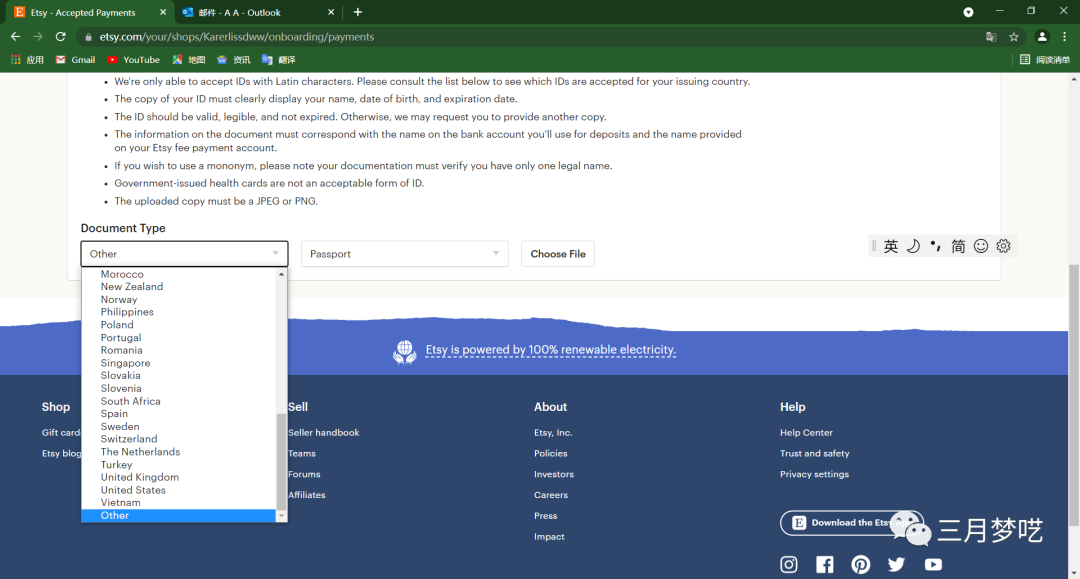Screen dimensions: 1080x579
Task: Open Etsy's YouTube social icon
Action: [x=933, y=564]
